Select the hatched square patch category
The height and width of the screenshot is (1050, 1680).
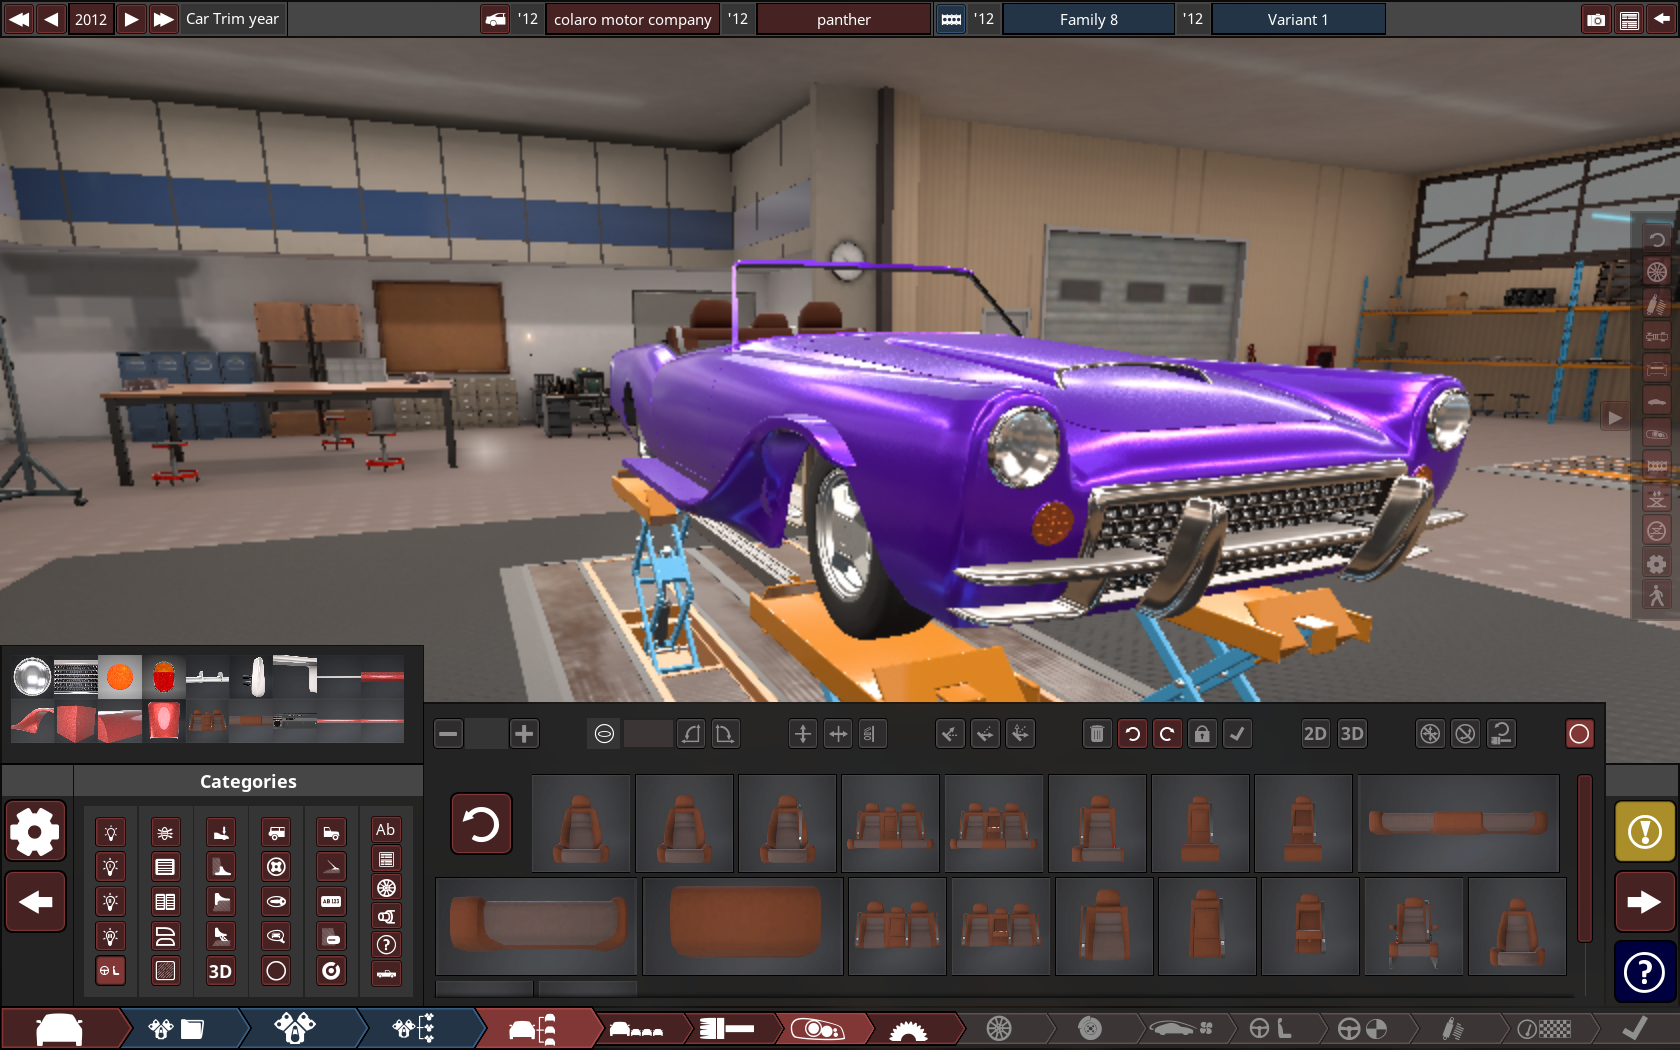click(165, 971)
